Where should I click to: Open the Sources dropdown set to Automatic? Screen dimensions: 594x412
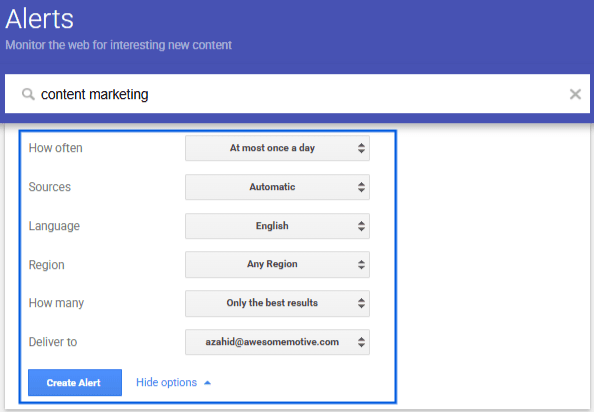pyautogui.click(x=277, y=187)
